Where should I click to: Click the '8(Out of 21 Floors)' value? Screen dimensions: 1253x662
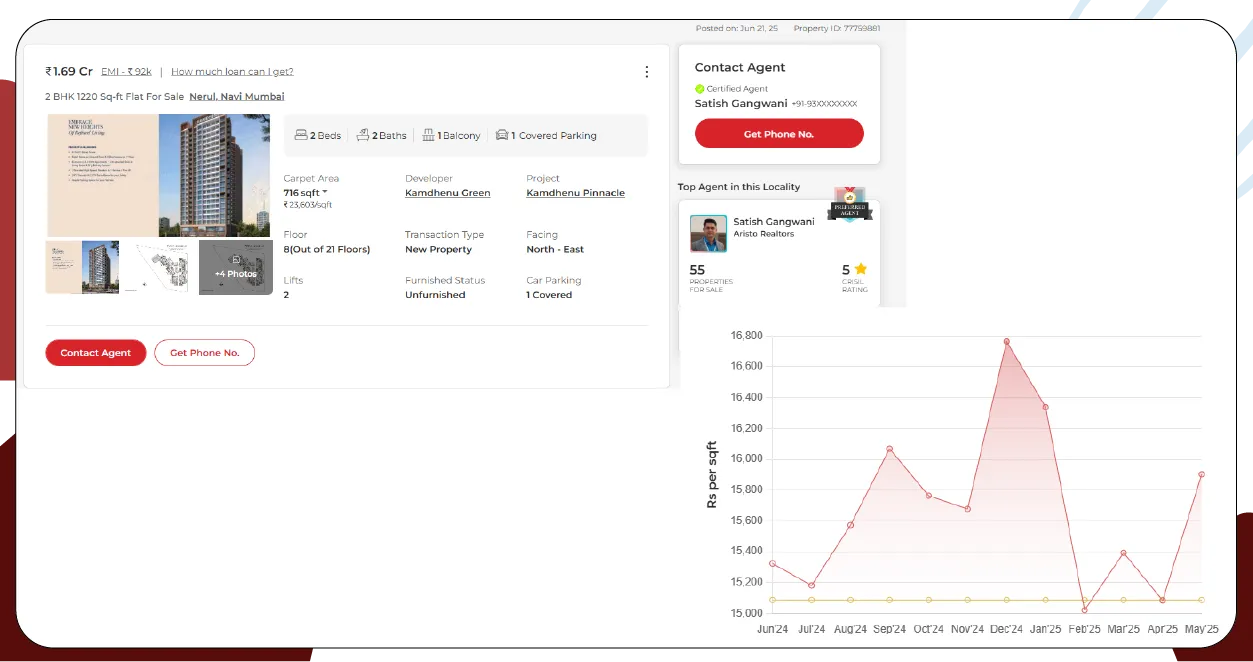[x=327, y=249]
